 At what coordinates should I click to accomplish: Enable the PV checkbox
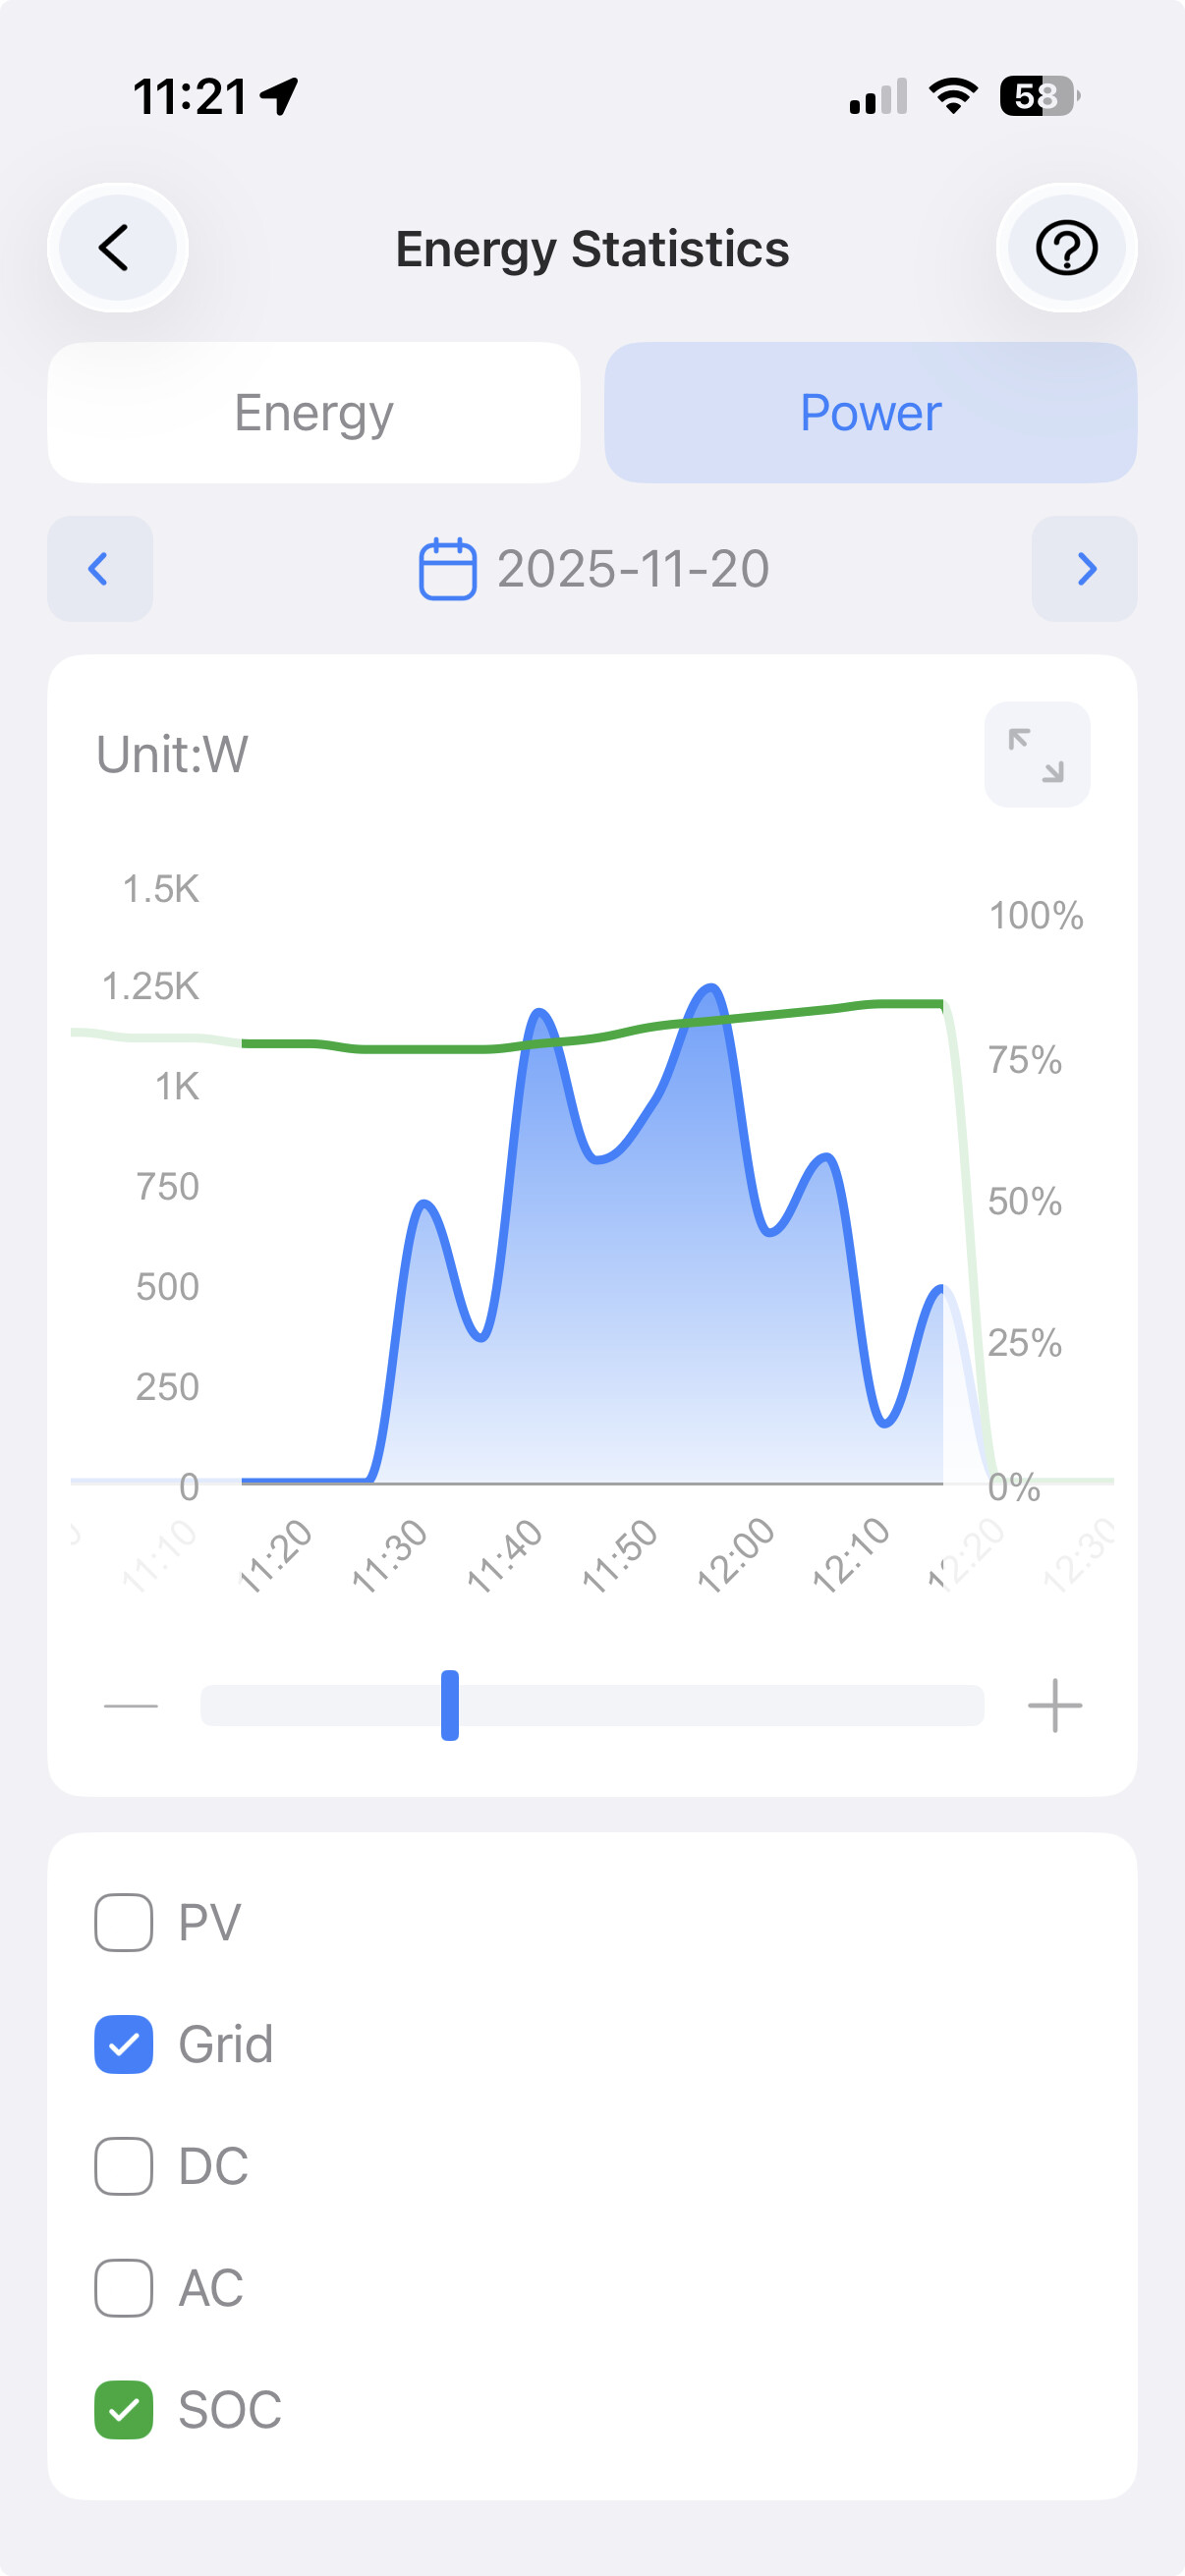tap(124, 1922)
